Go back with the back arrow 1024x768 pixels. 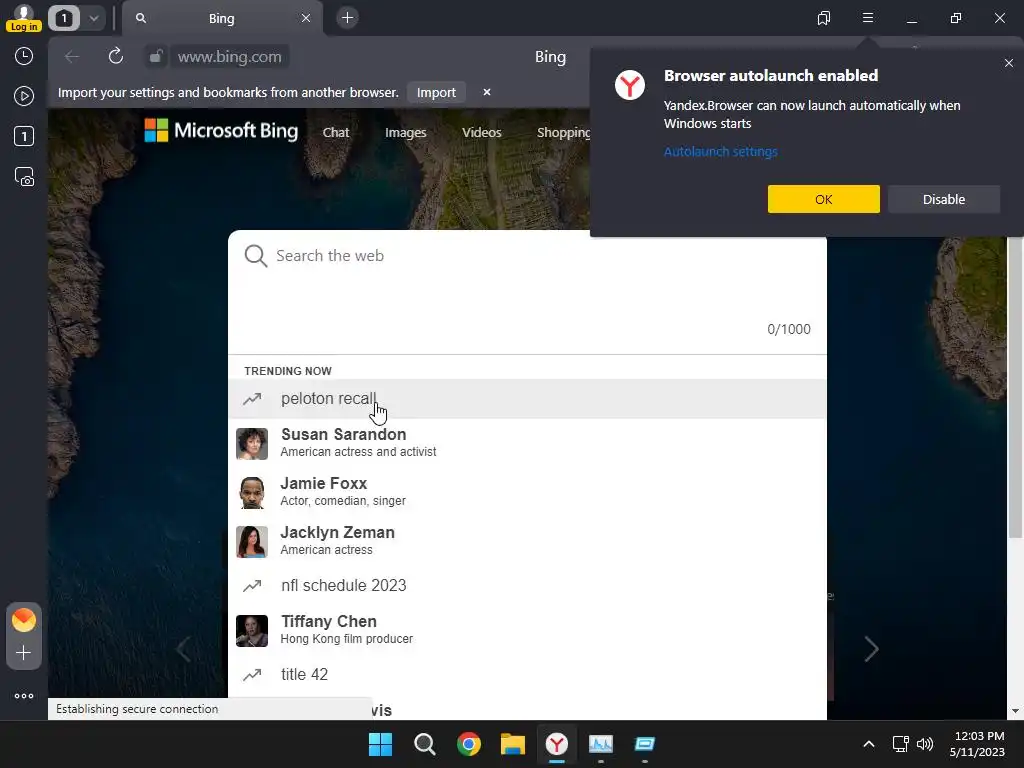pos(72,57)
